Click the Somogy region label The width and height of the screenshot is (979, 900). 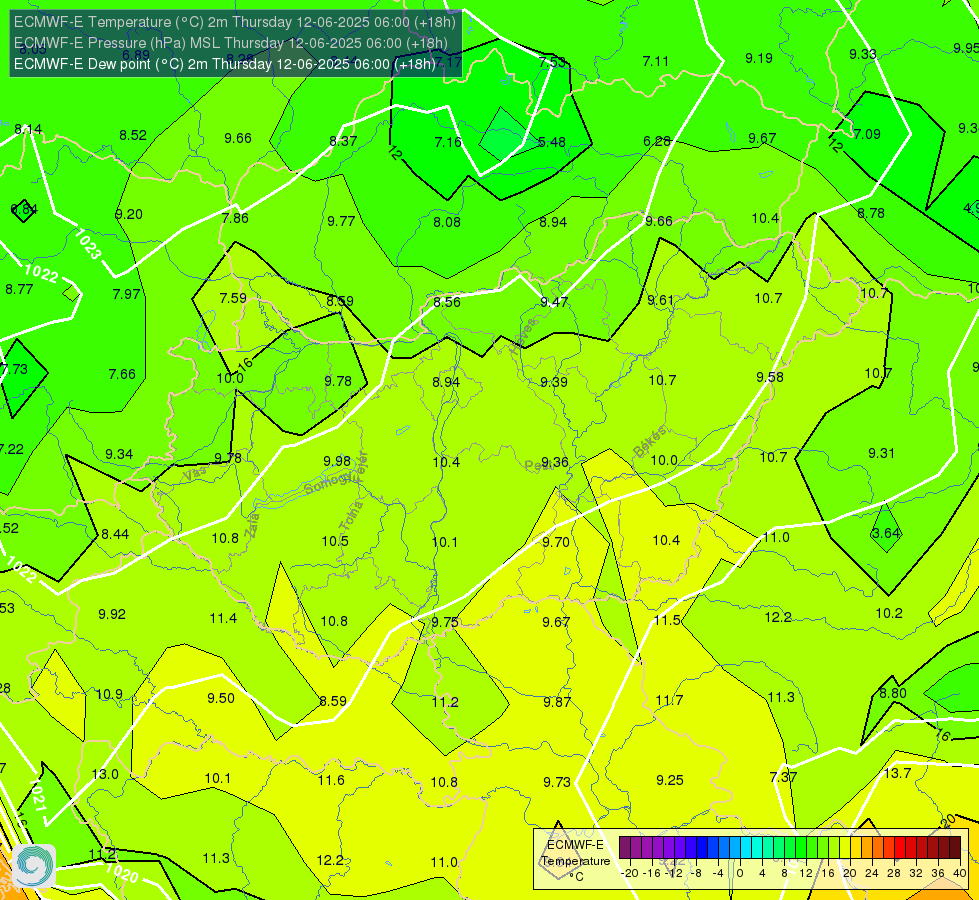click(329, 483)
